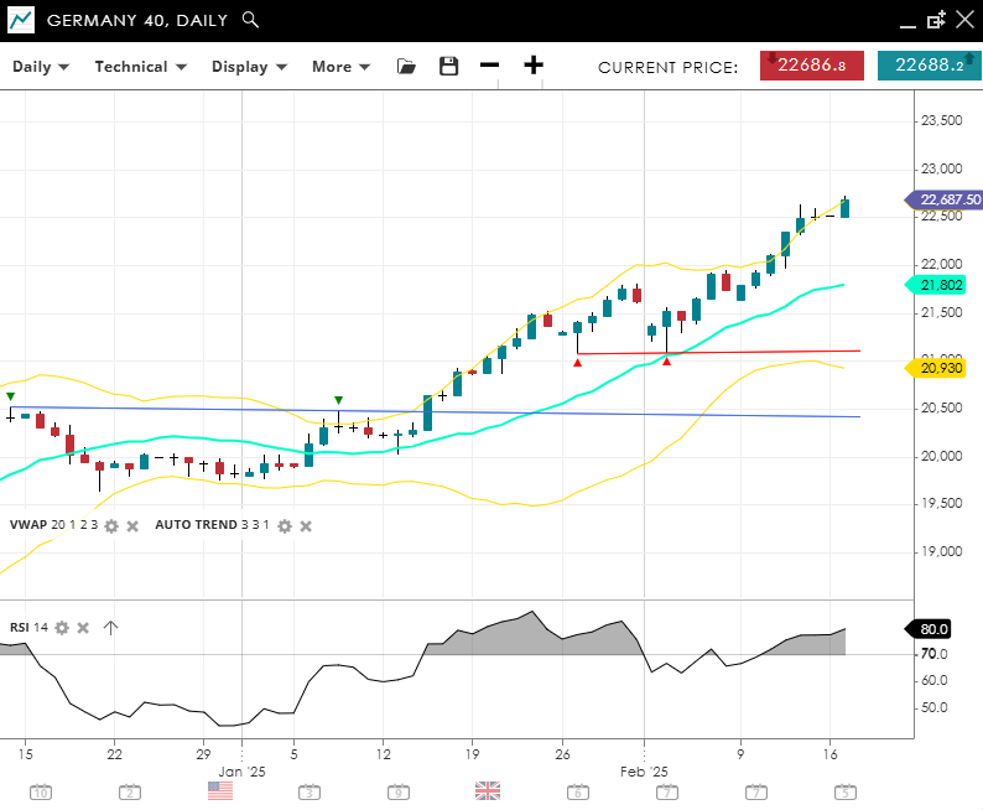The height and width of the screenshot is (810, 983).
Task: Open the Display dropdown menu
Action: 249,67
